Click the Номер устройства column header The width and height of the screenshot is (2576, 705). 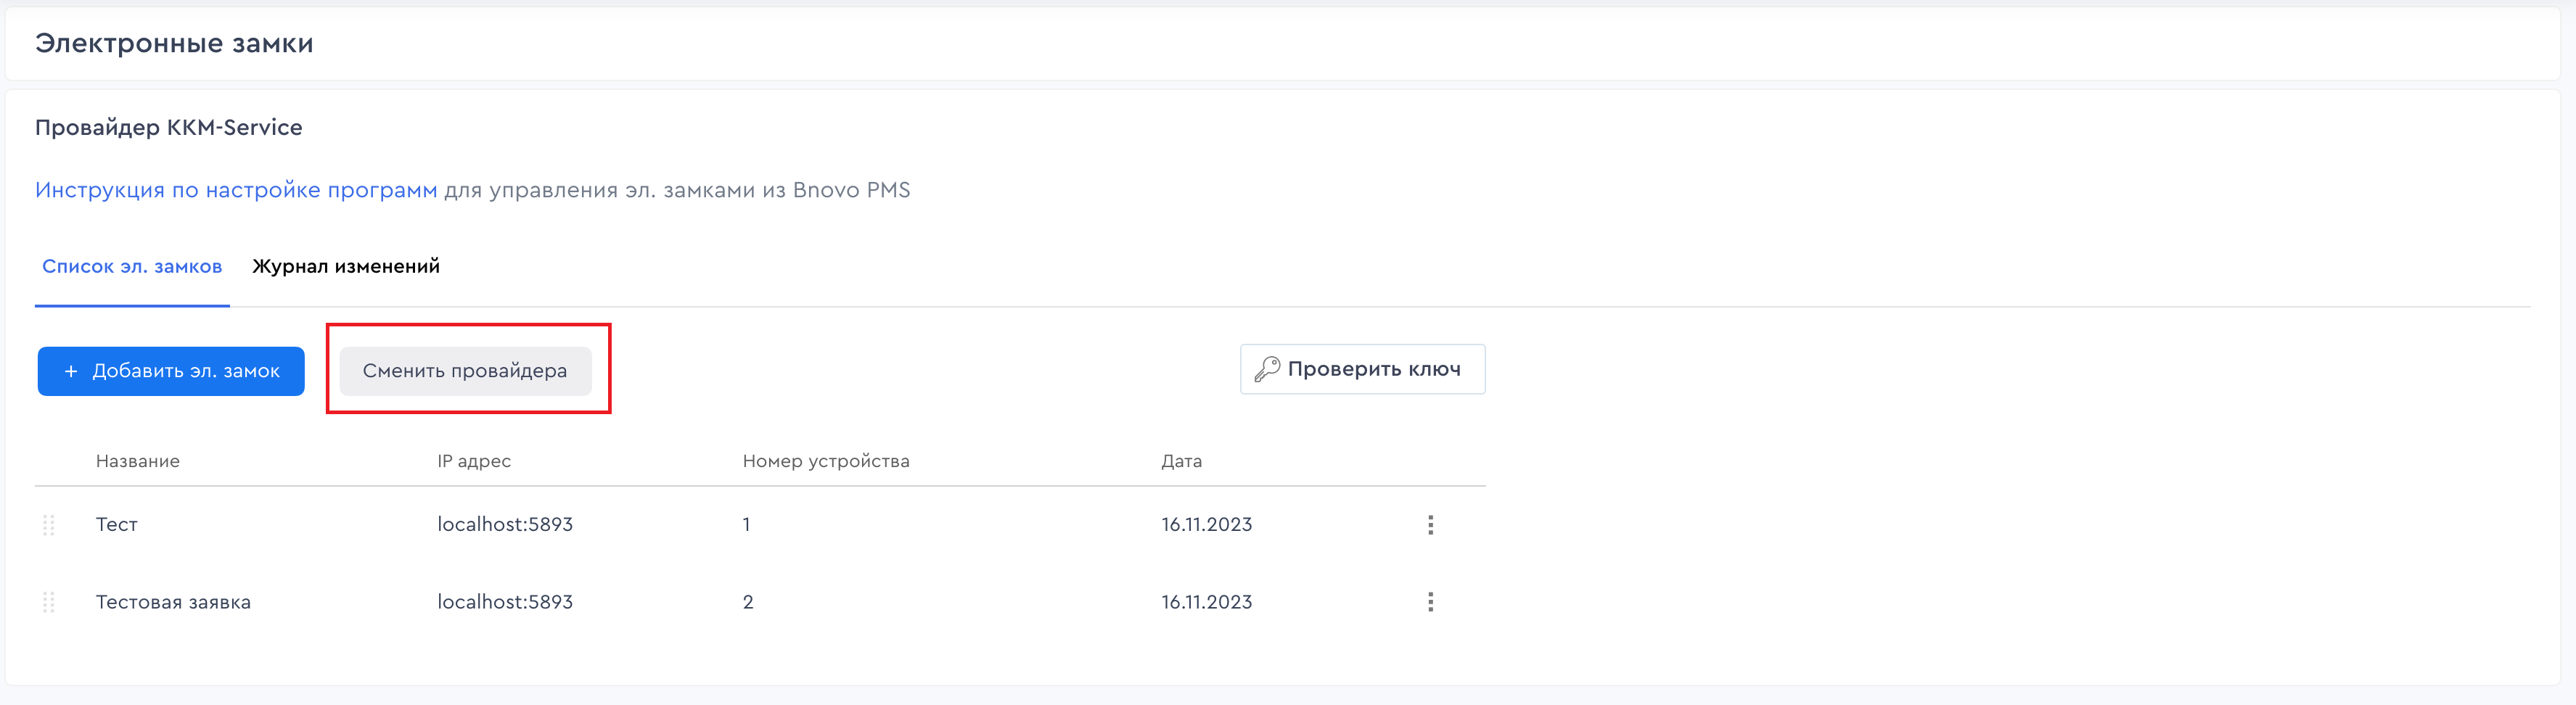tap(826, 461)
